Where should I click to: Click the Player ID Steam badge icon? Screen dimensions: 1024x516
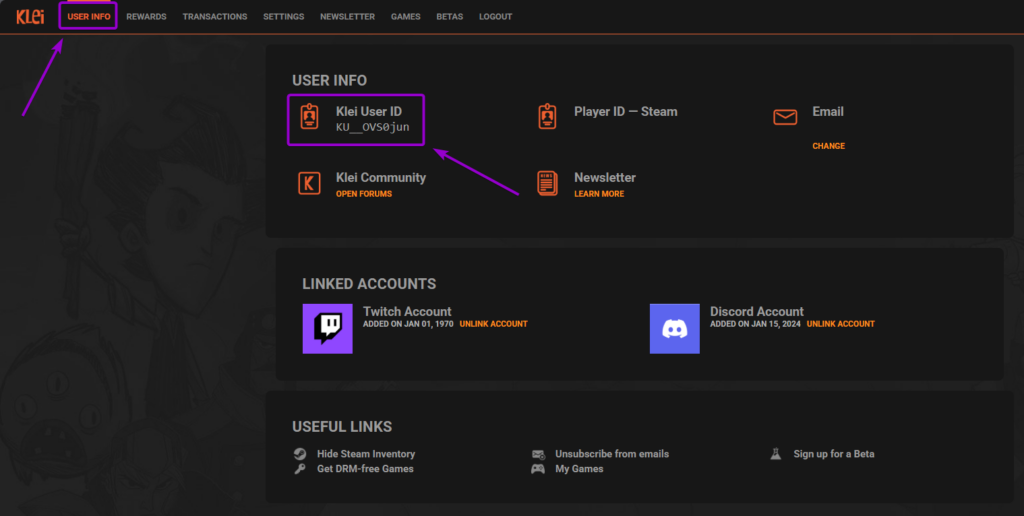click(x=547, y=116)
